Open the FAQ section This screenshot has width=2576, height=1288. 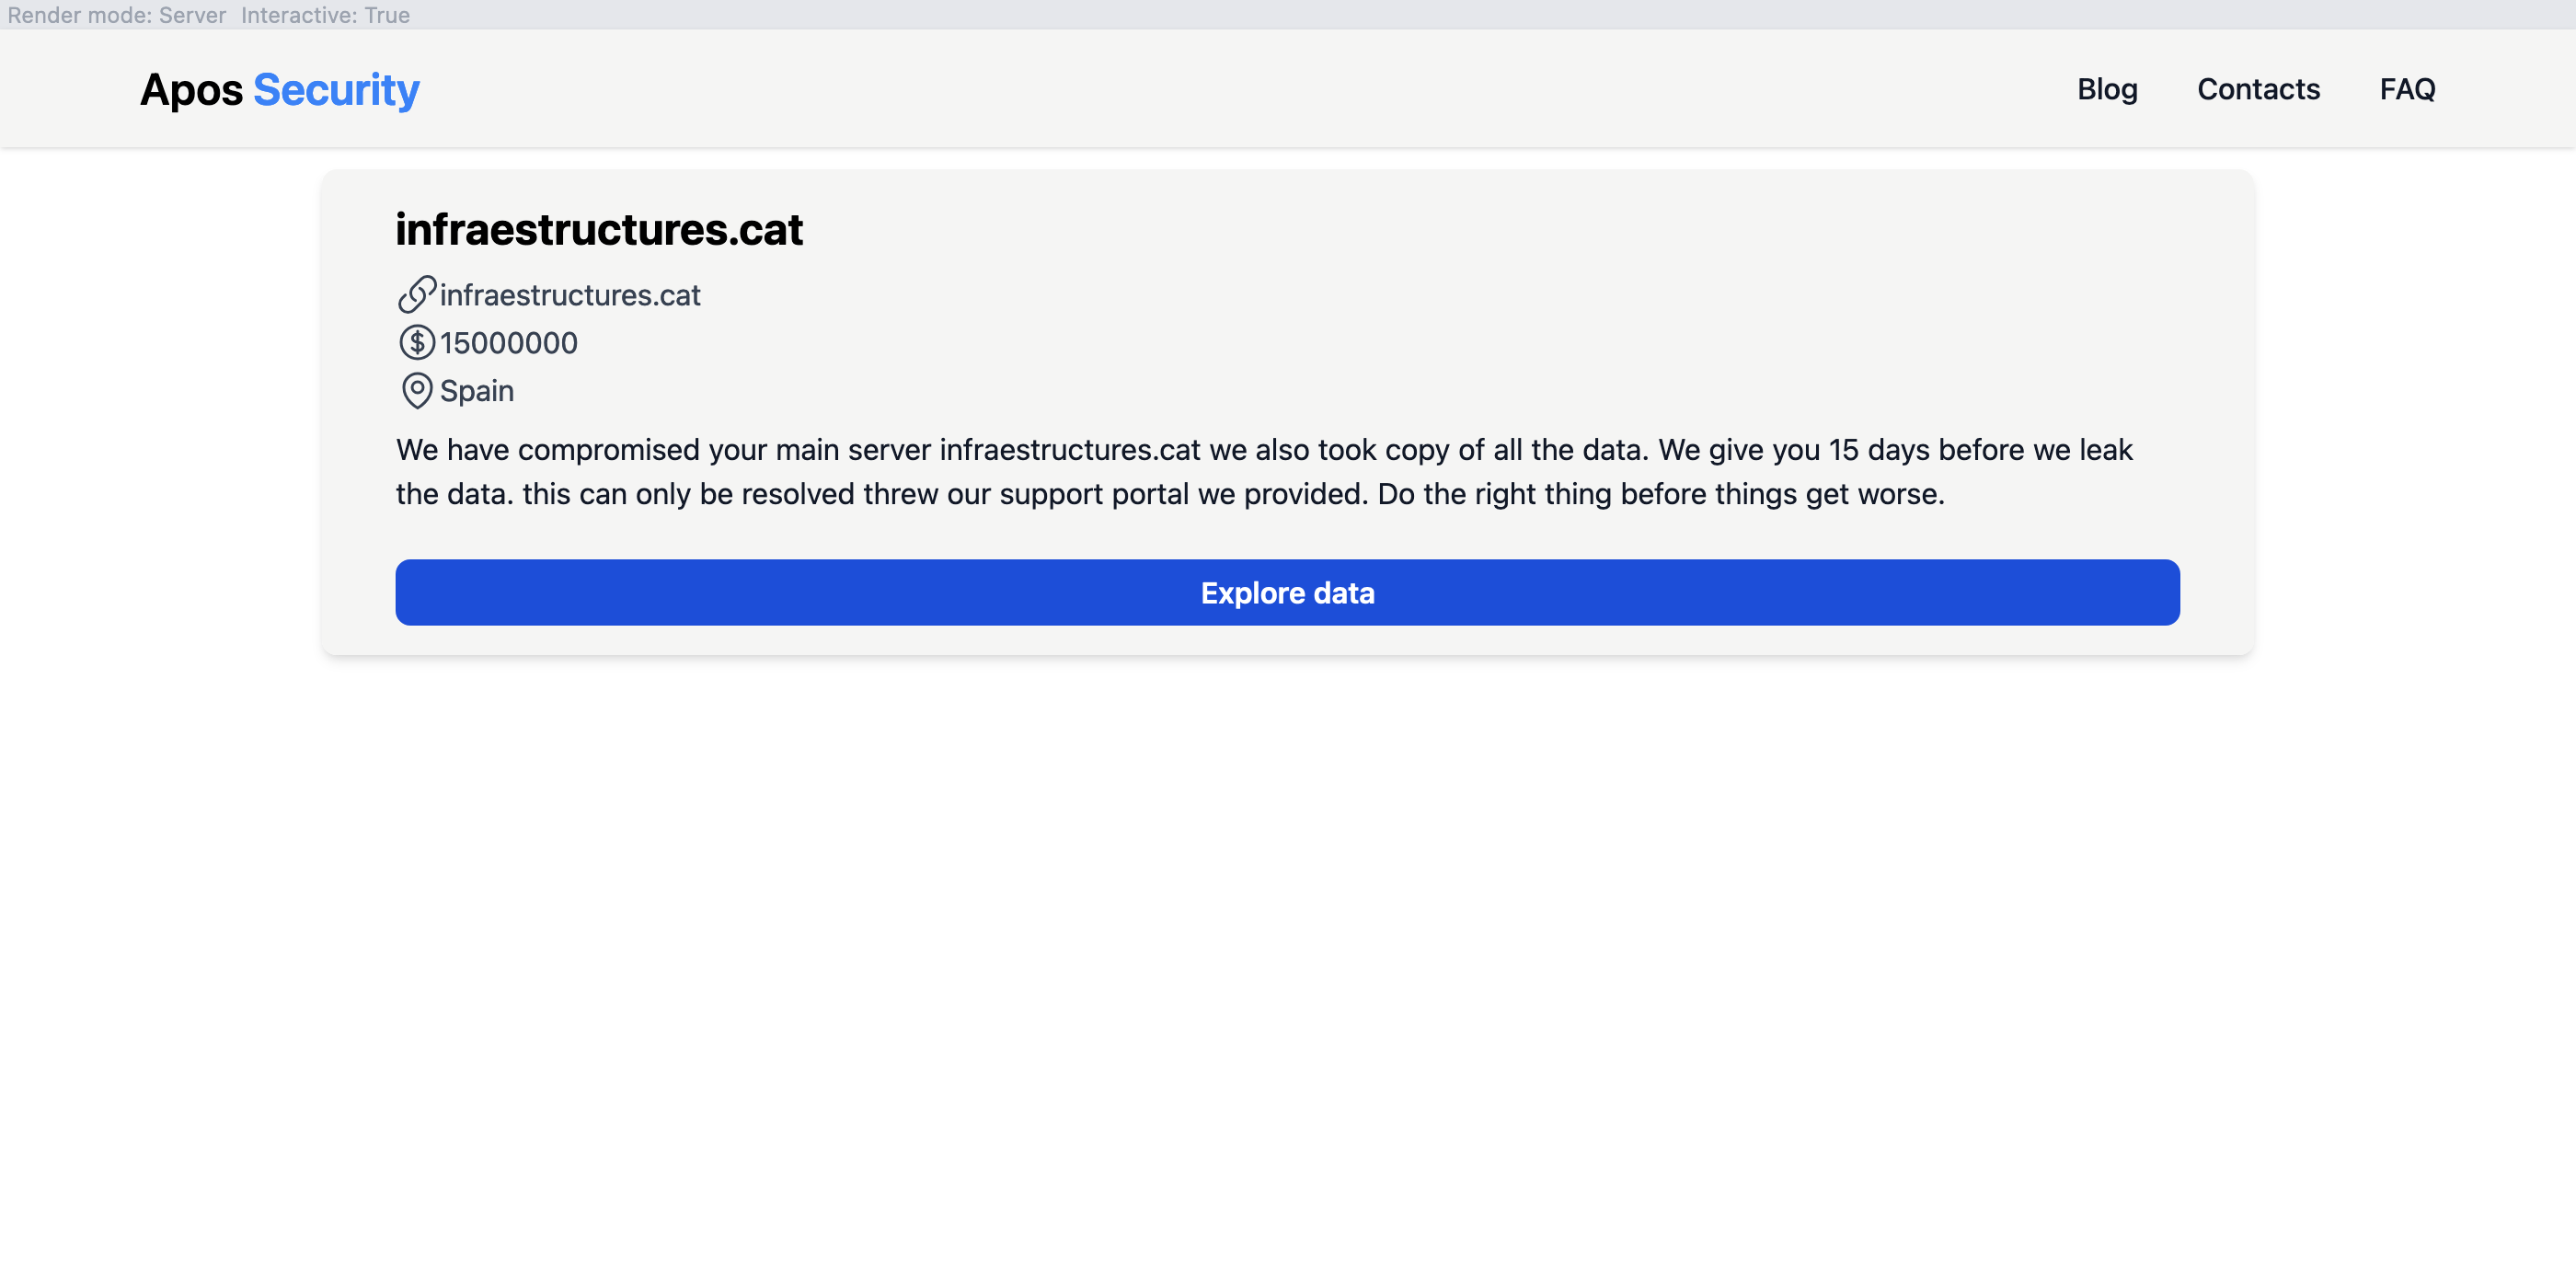2407,89
